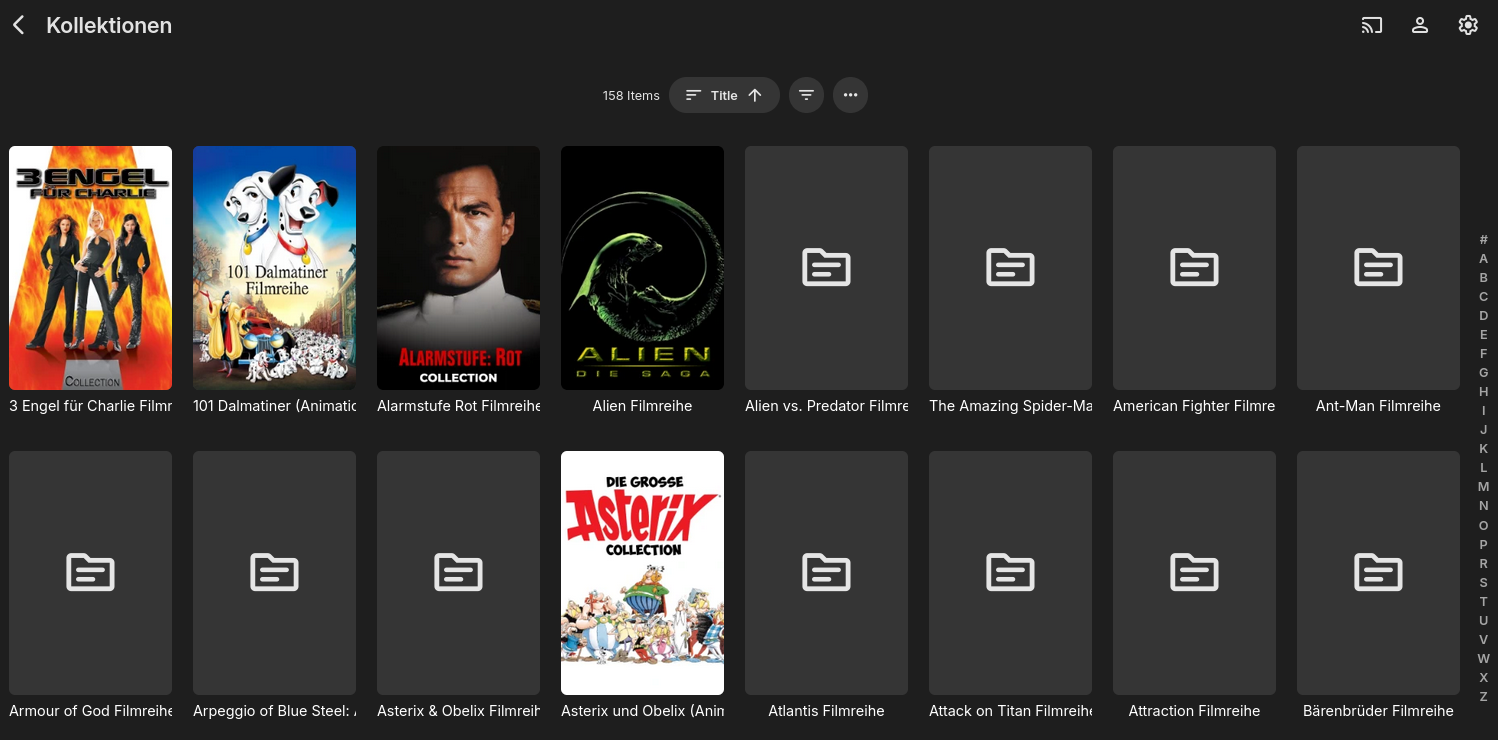The width and height of the screenshot is (1498, 740).
Task: Jump to letter S in alphabet index
Action: pos(1483,582)
